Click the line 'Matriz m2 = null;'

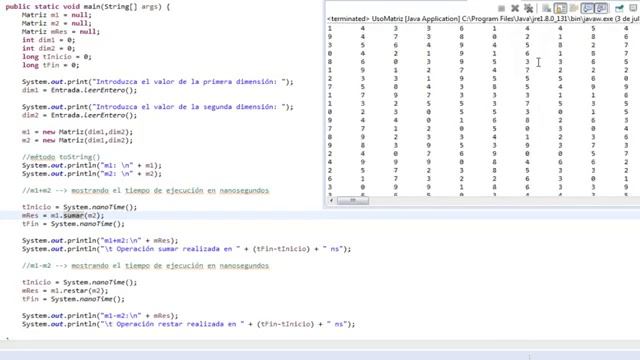[x=57, y=23]
